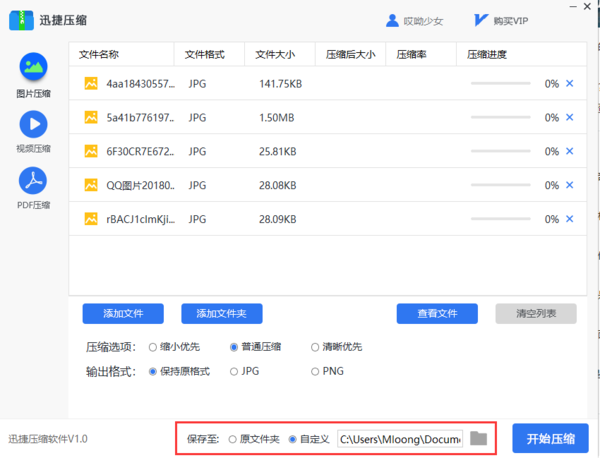Start compression with the 开始压缩 button
The image size is (600, 458).
(550, 438)
